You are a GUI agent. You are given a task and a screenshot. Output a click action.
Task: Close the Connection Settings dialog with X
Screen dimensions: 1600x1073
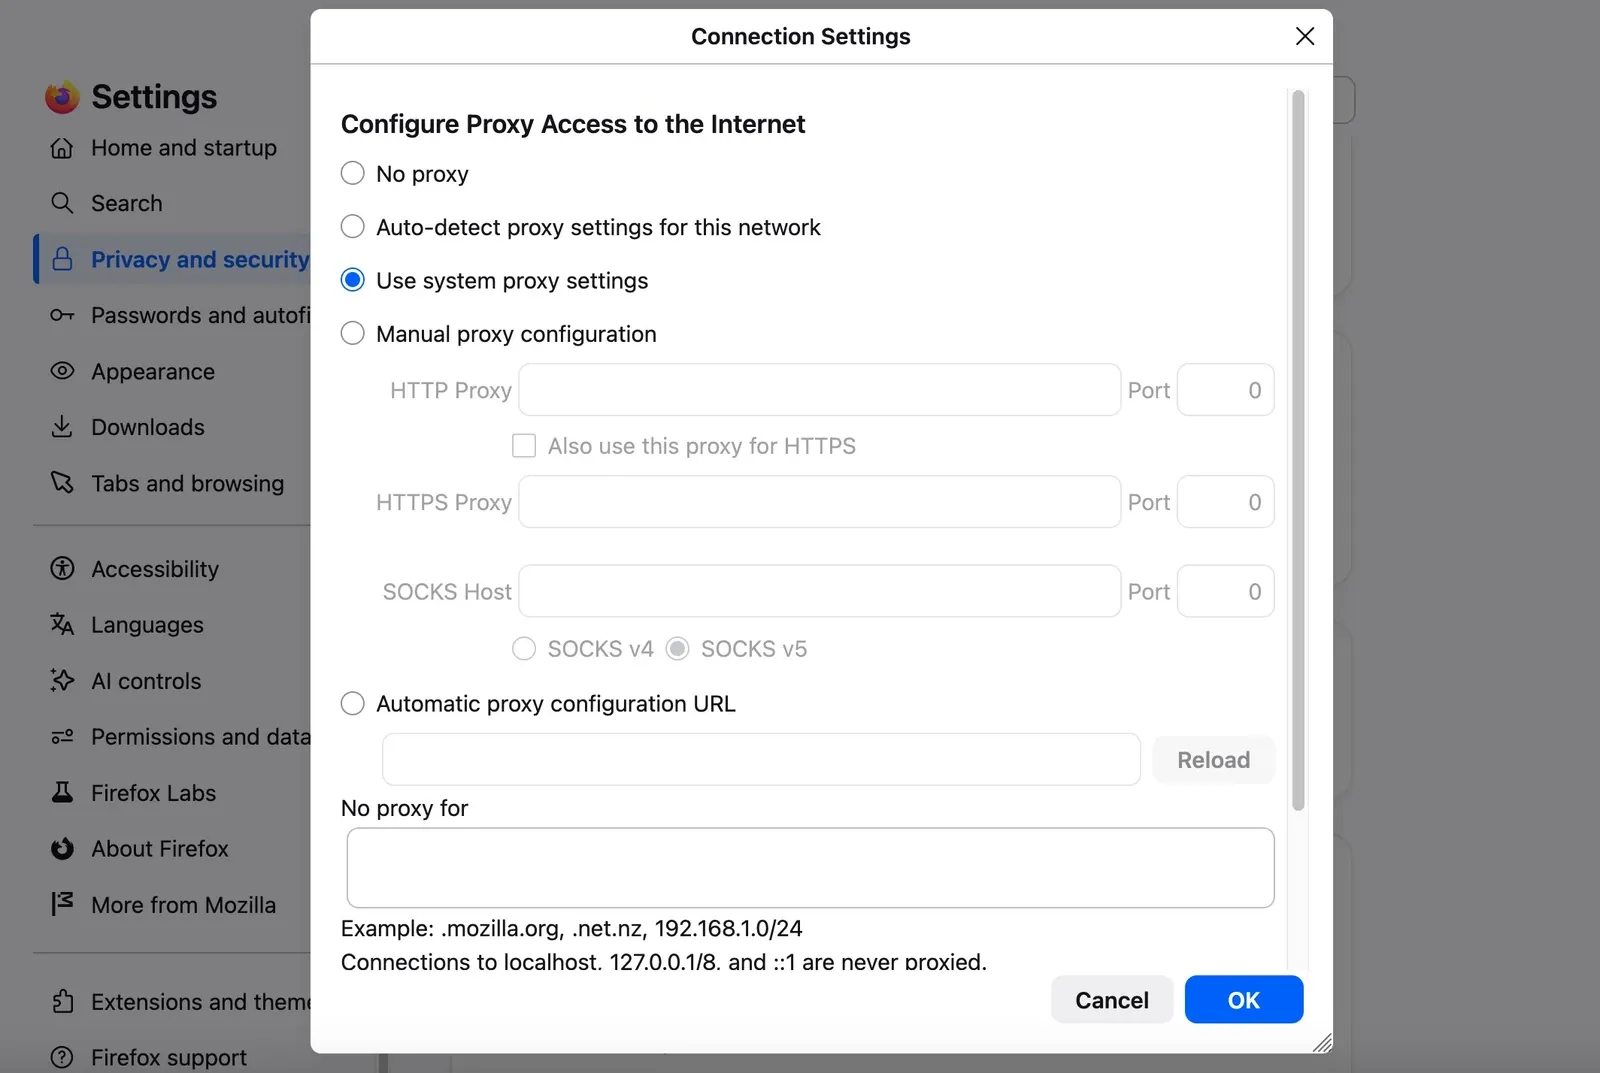1305,36
